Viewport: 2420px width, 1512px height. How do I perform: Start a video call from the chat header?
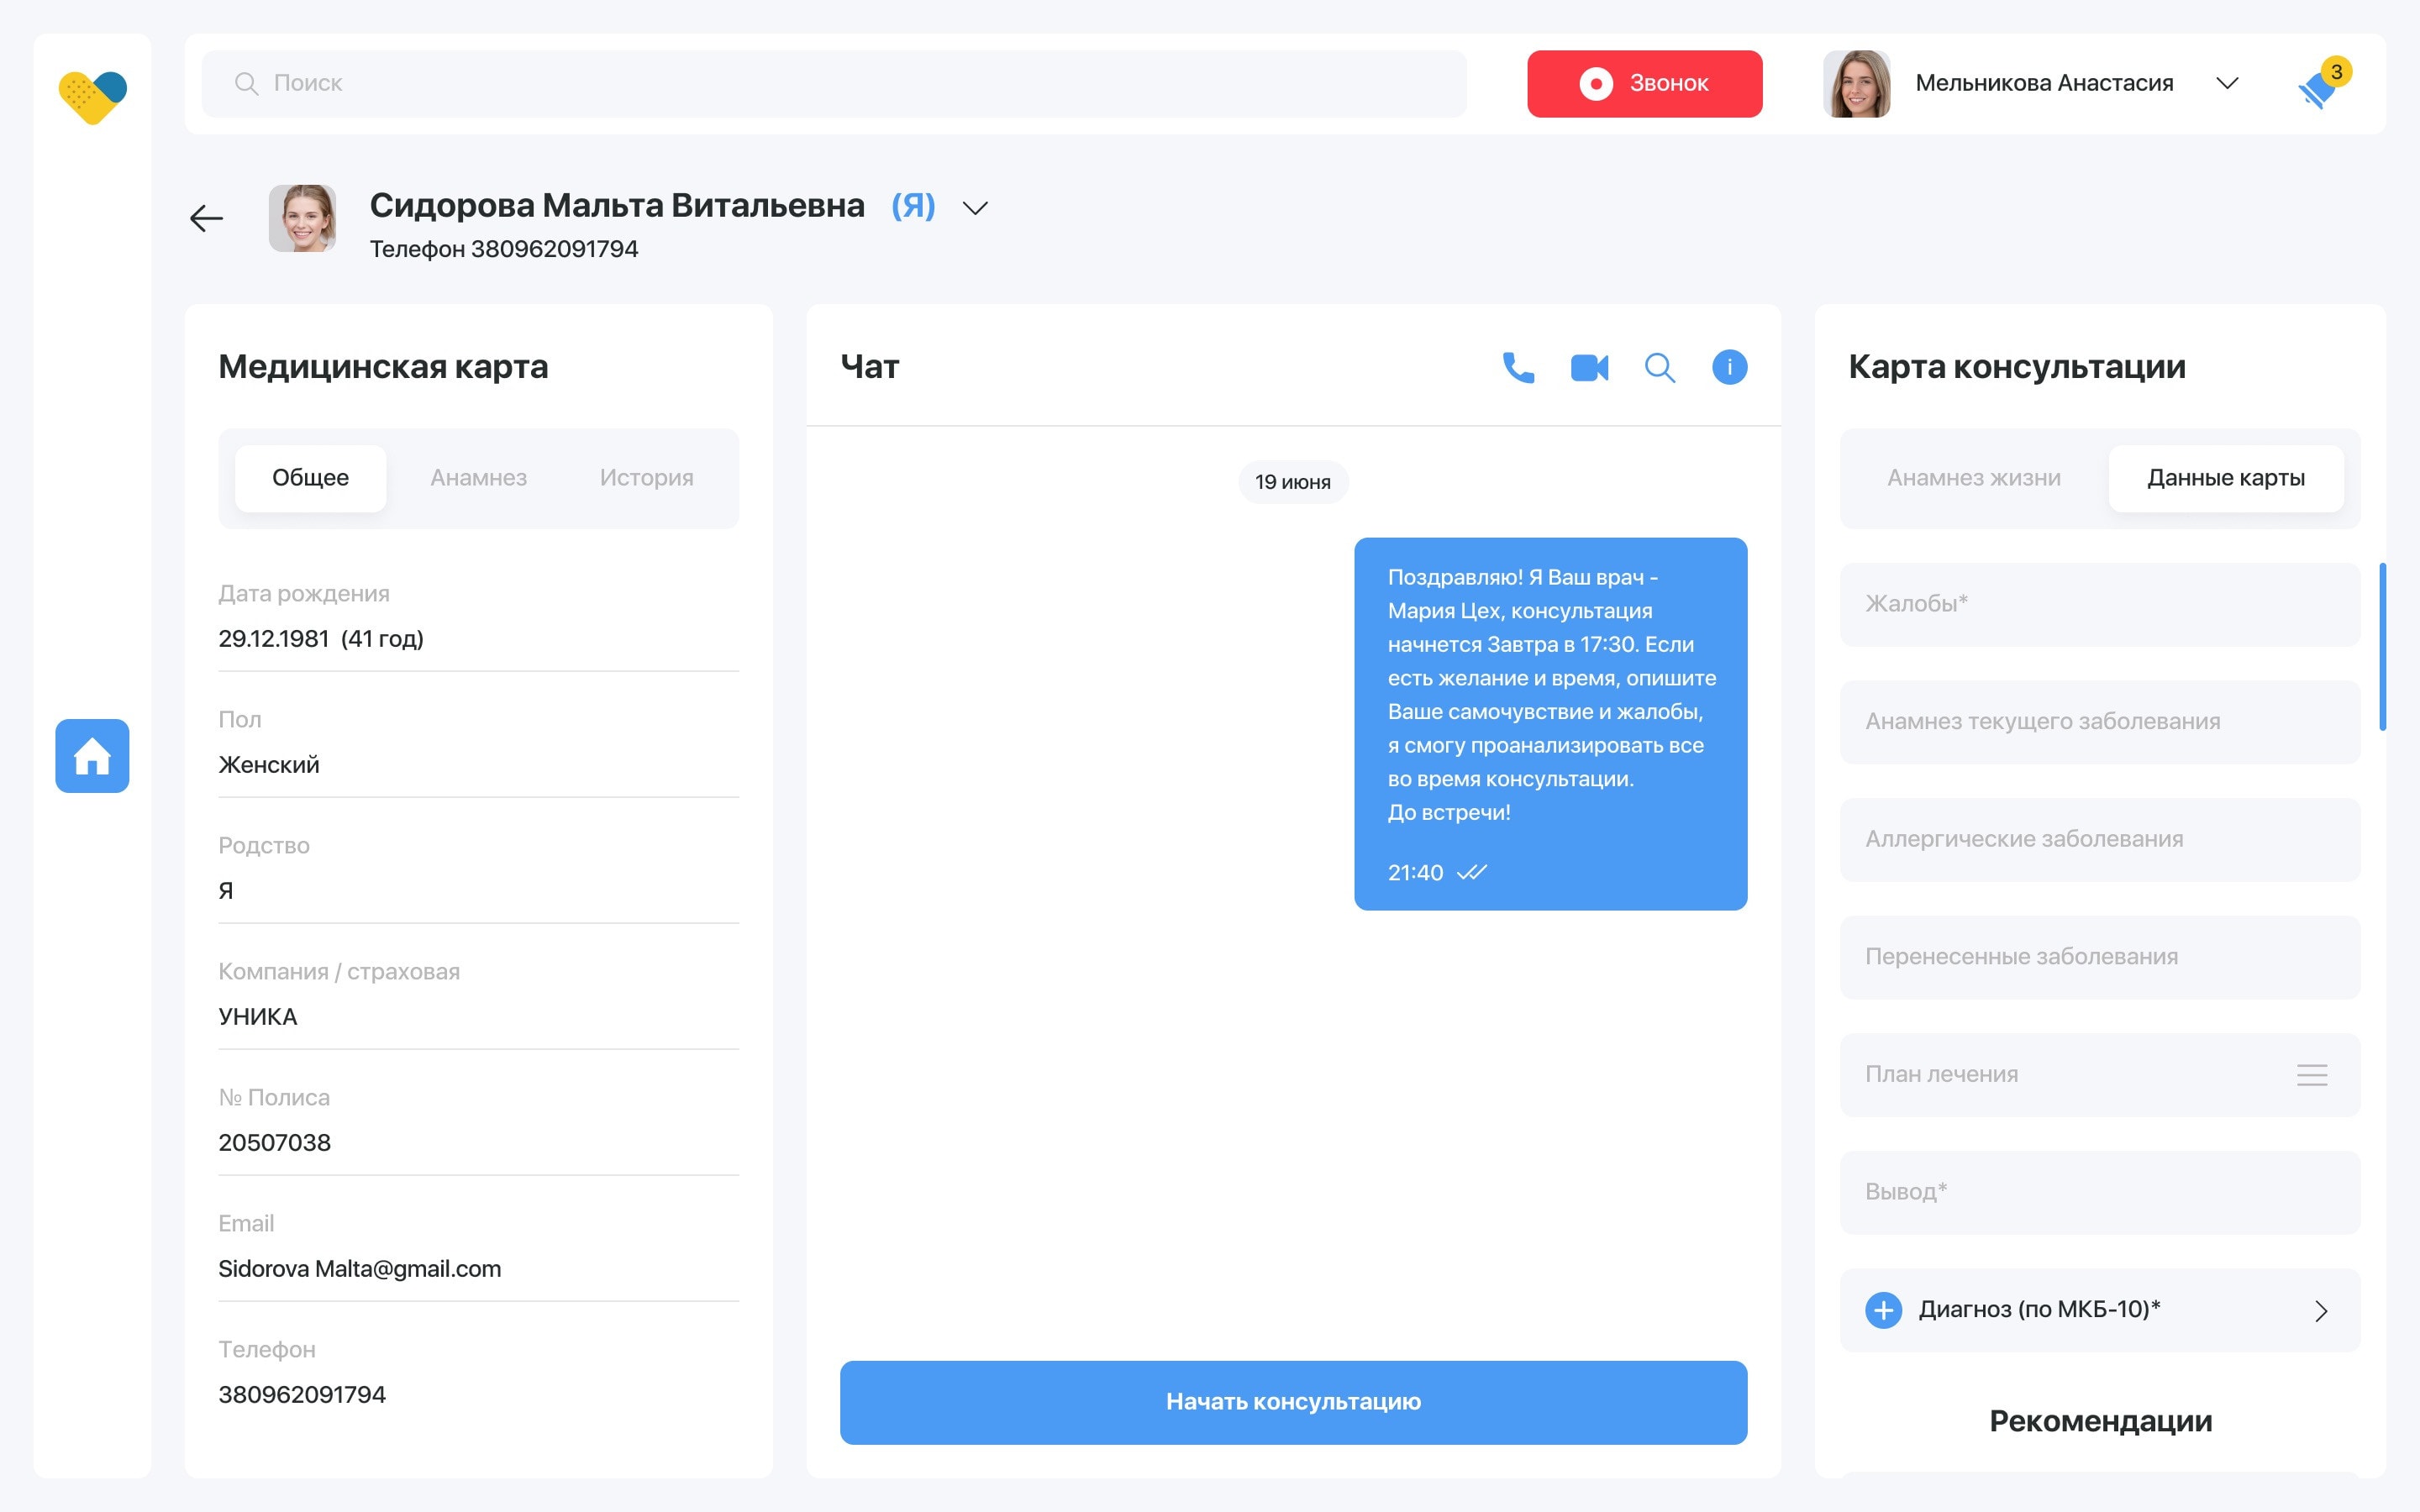1589,367
